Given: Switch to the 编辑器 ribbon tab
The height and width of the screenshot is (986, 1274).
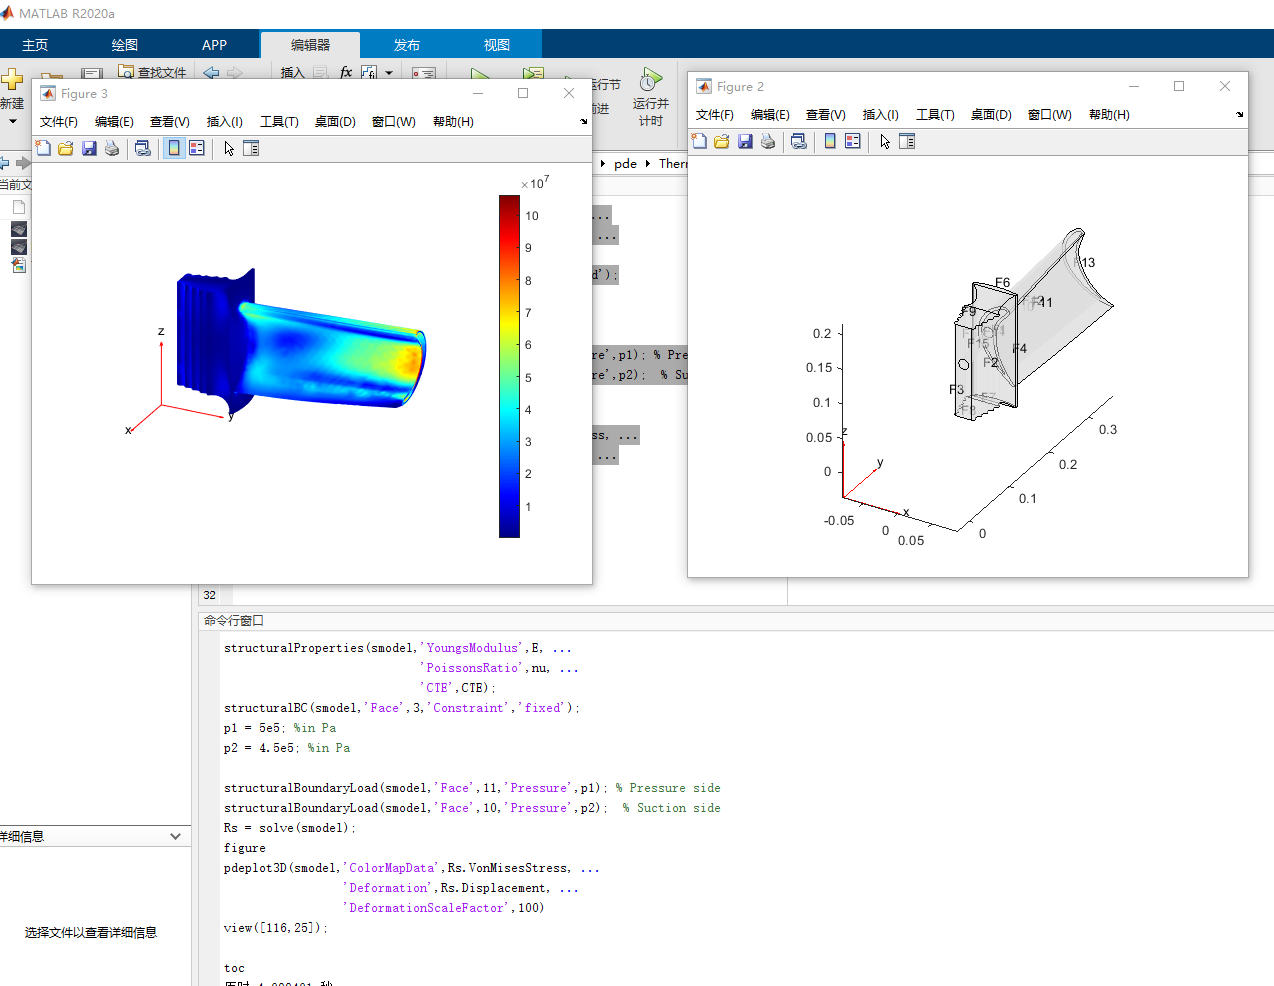Looking at the screenshot, I should (x=310, y=44).
